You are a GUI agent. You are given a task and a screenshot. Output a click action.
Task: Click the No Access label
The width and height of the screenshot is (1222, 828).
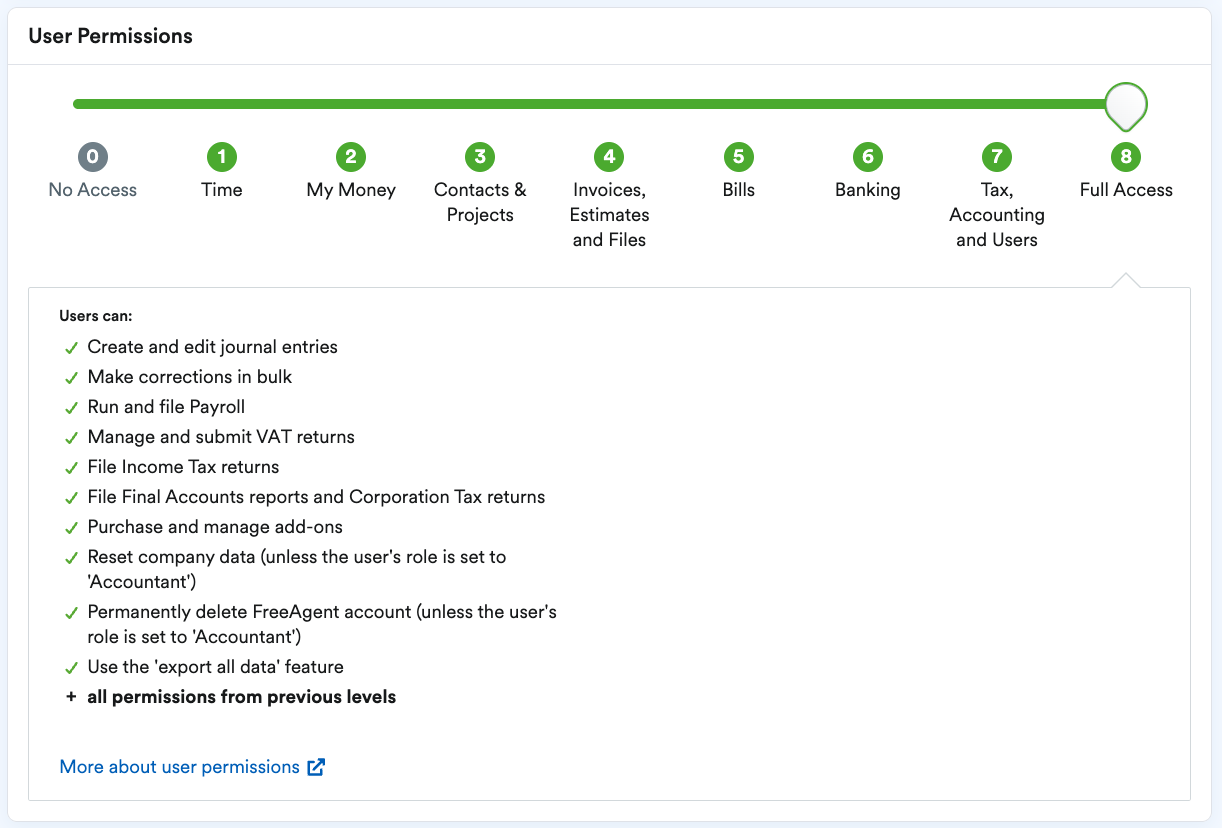93,190
